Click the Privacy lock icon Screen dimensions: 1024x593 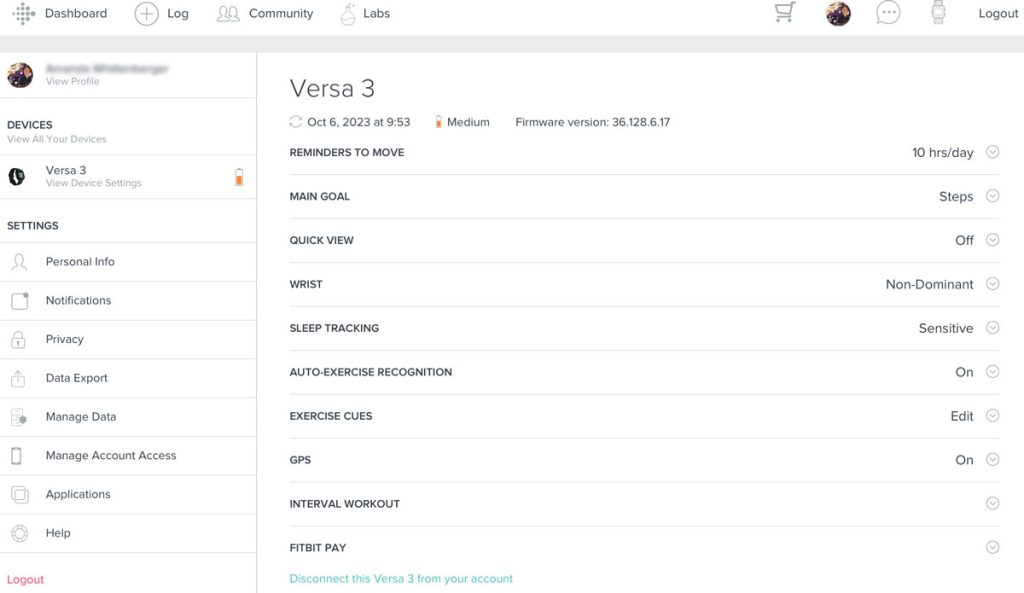19,340
